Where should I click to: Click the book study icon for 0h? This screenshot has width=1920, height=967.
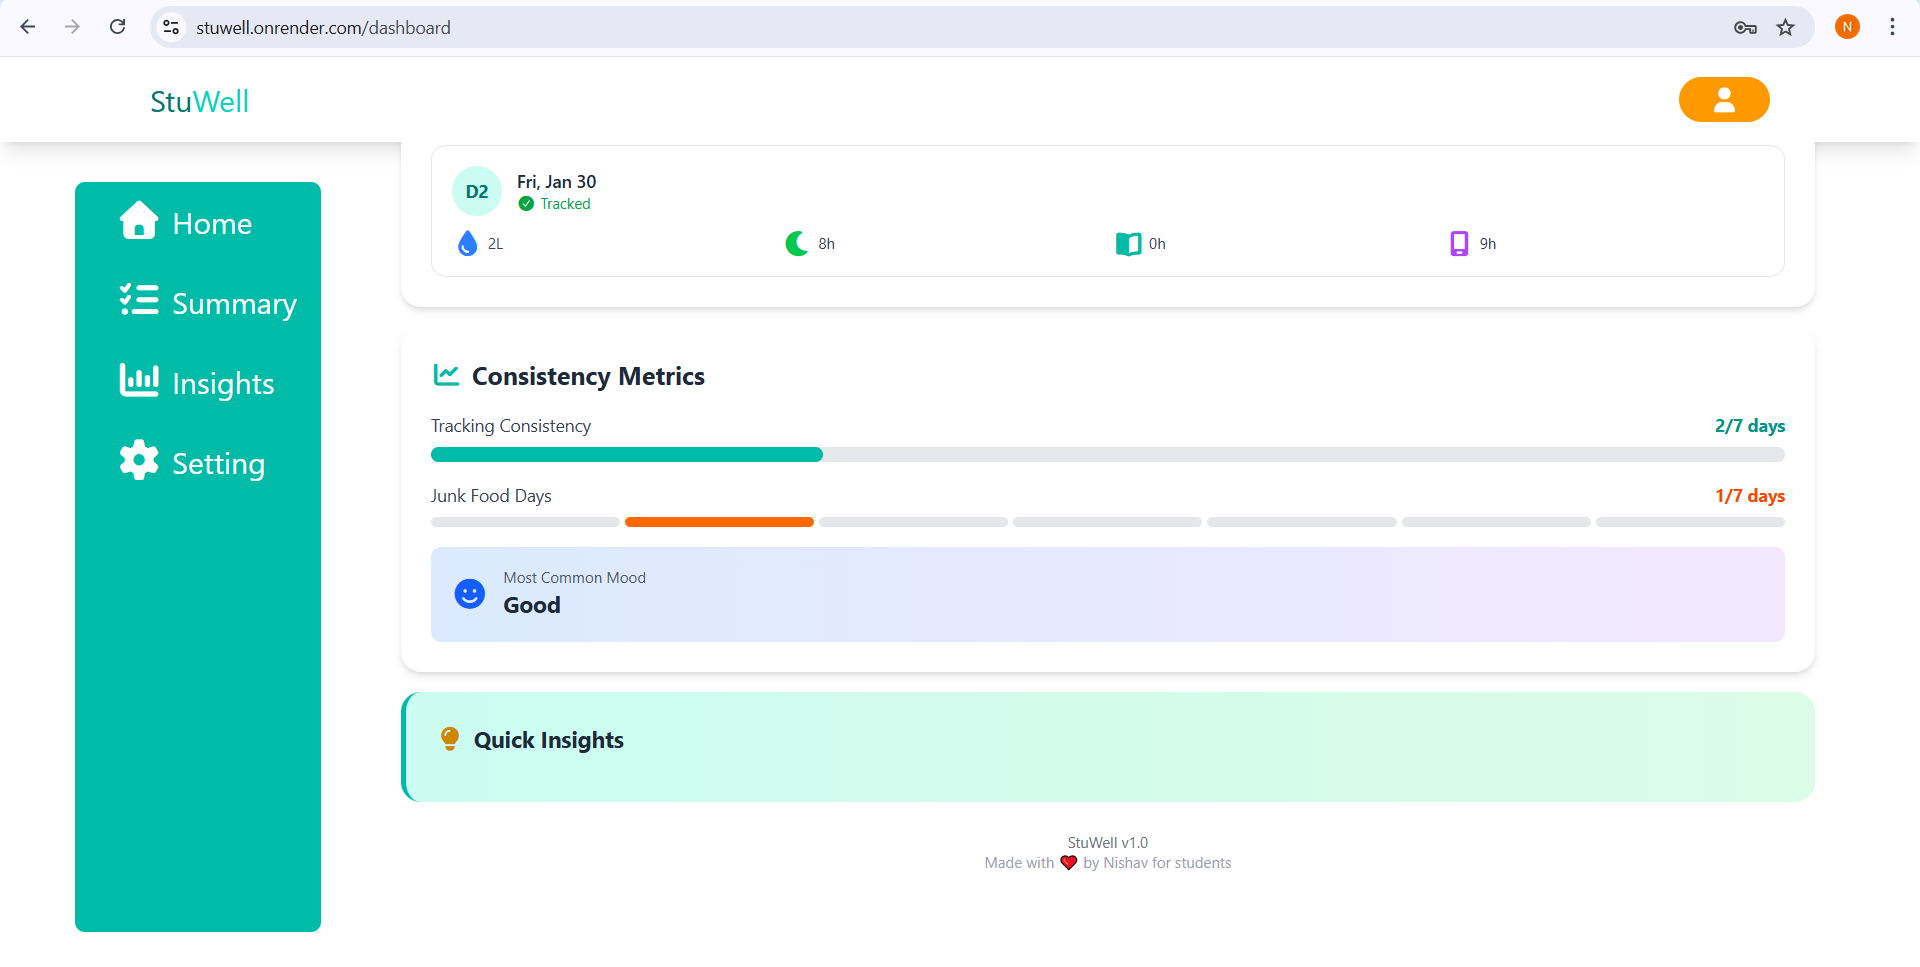1128,244
